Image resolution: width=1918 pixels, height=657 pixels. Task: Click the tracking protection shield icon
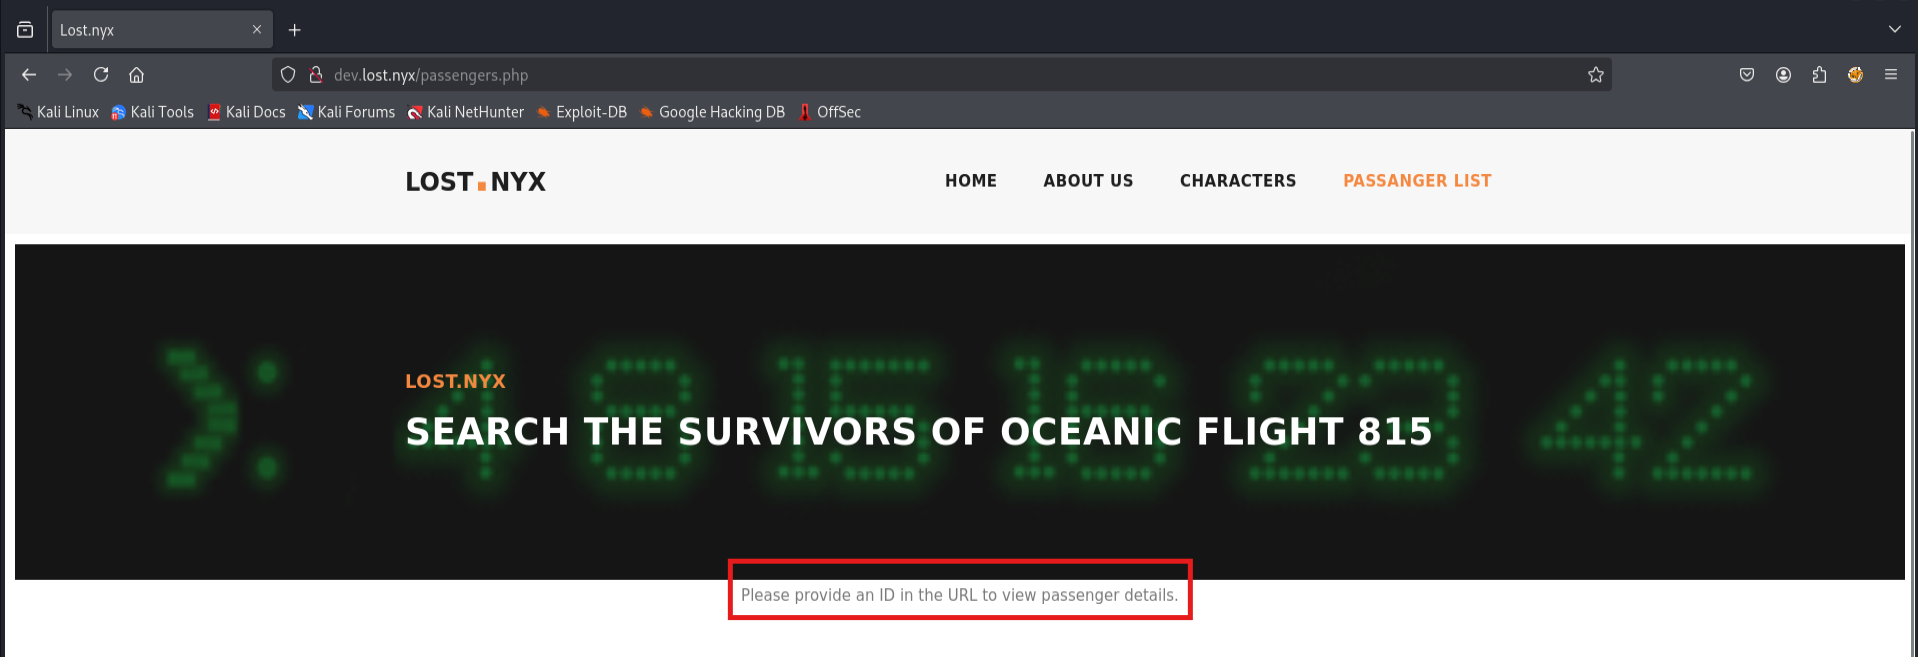click(x=288, y=75)
